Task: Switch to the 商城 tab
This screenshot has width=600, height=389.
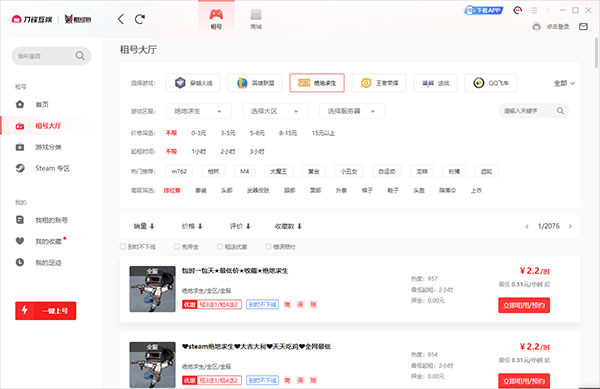Action: 256,19
